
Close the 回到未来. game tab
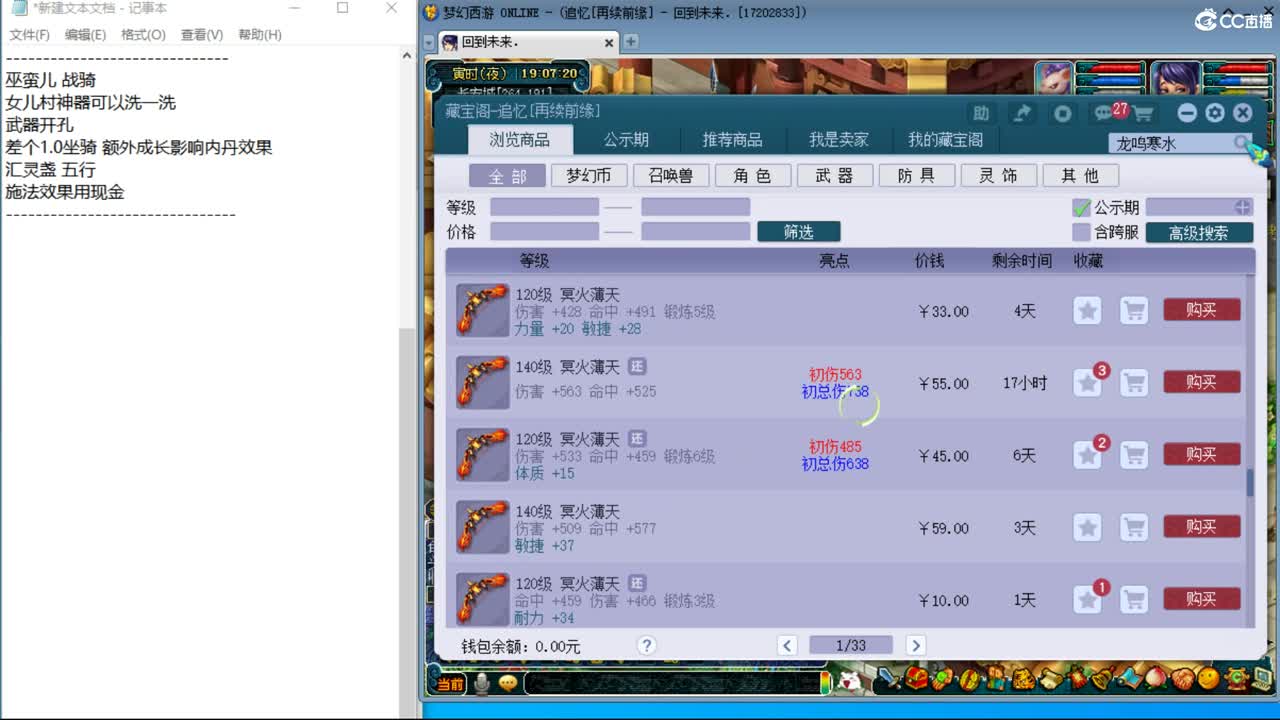[x=609, y=43]
